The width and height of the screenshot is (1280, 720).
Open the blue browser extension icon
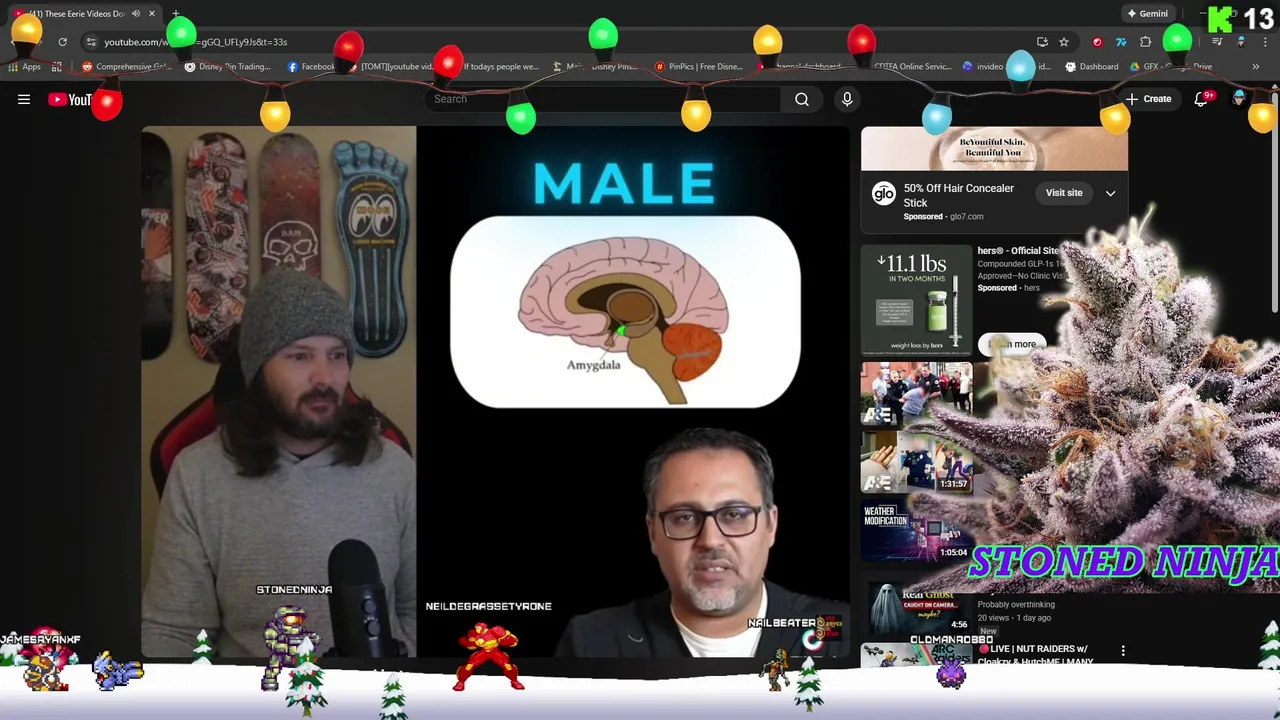point(1120,42)
